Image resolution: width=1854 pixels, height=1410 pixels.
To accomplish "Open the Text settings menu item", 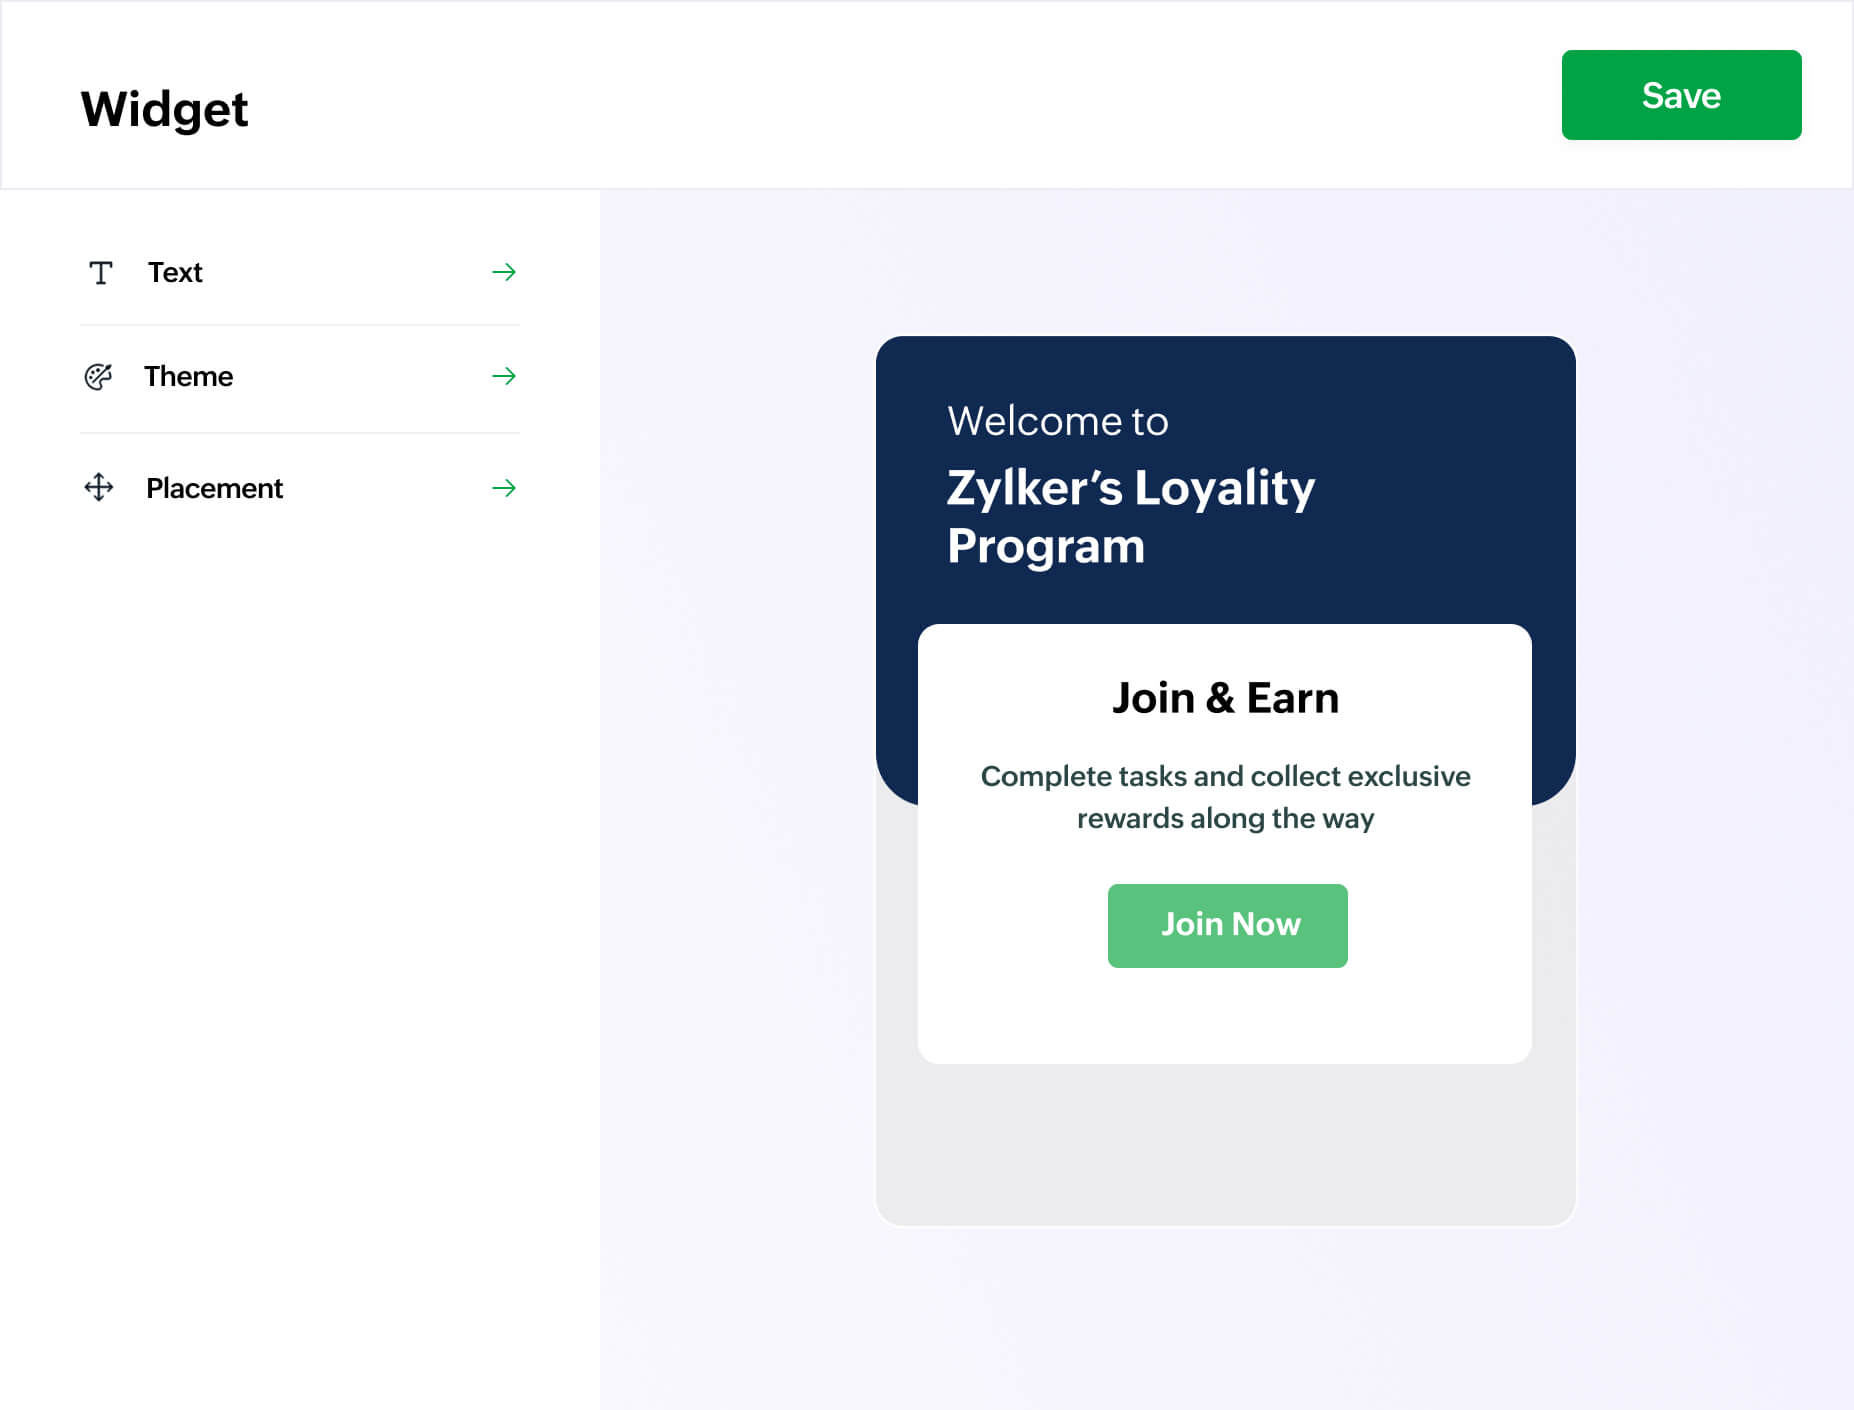I will point(175,273).
